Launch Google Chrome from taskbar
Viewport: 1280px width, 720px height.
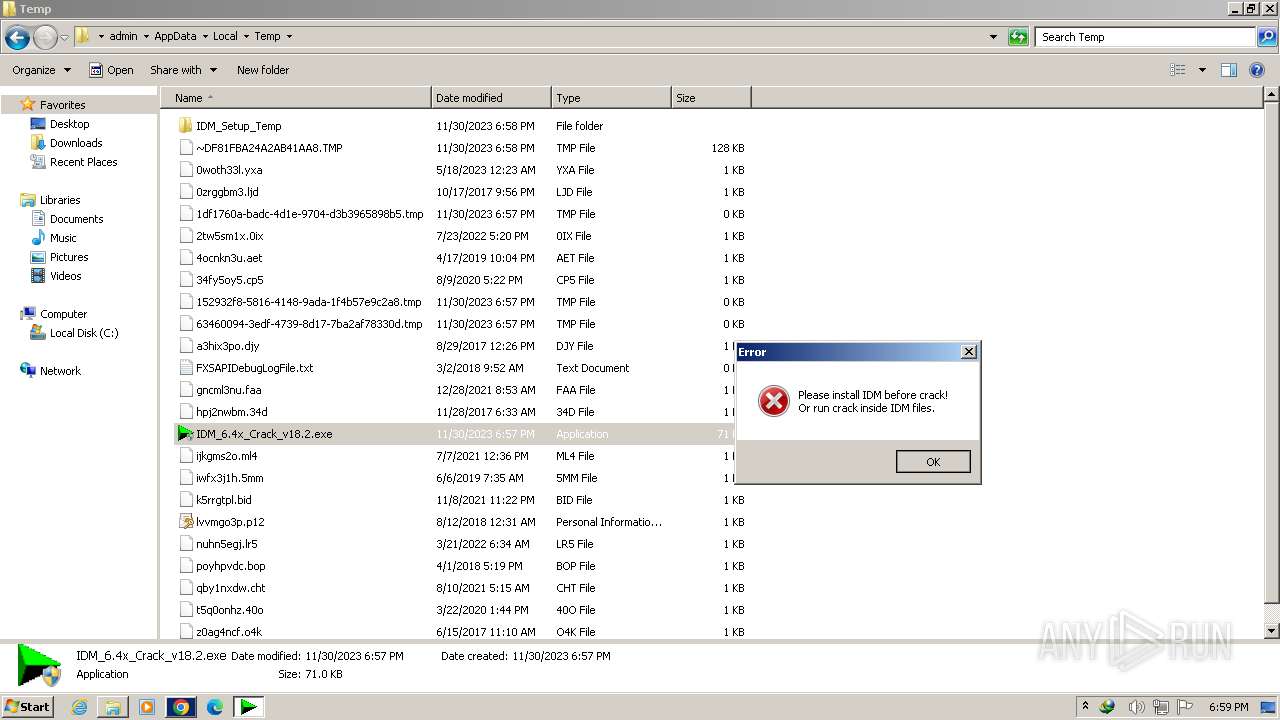point(181,707)
